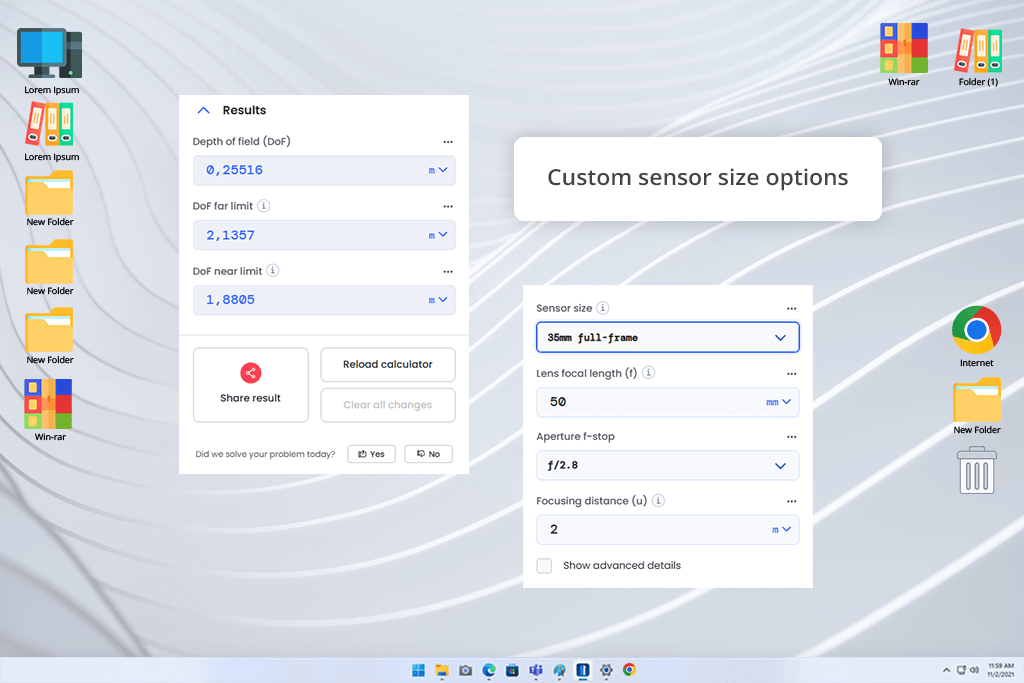The width and height of the screenshot is (1024, 683).
Task: Show info for DoF far limit
Action: pyautogui.click(x=264, y=206)
